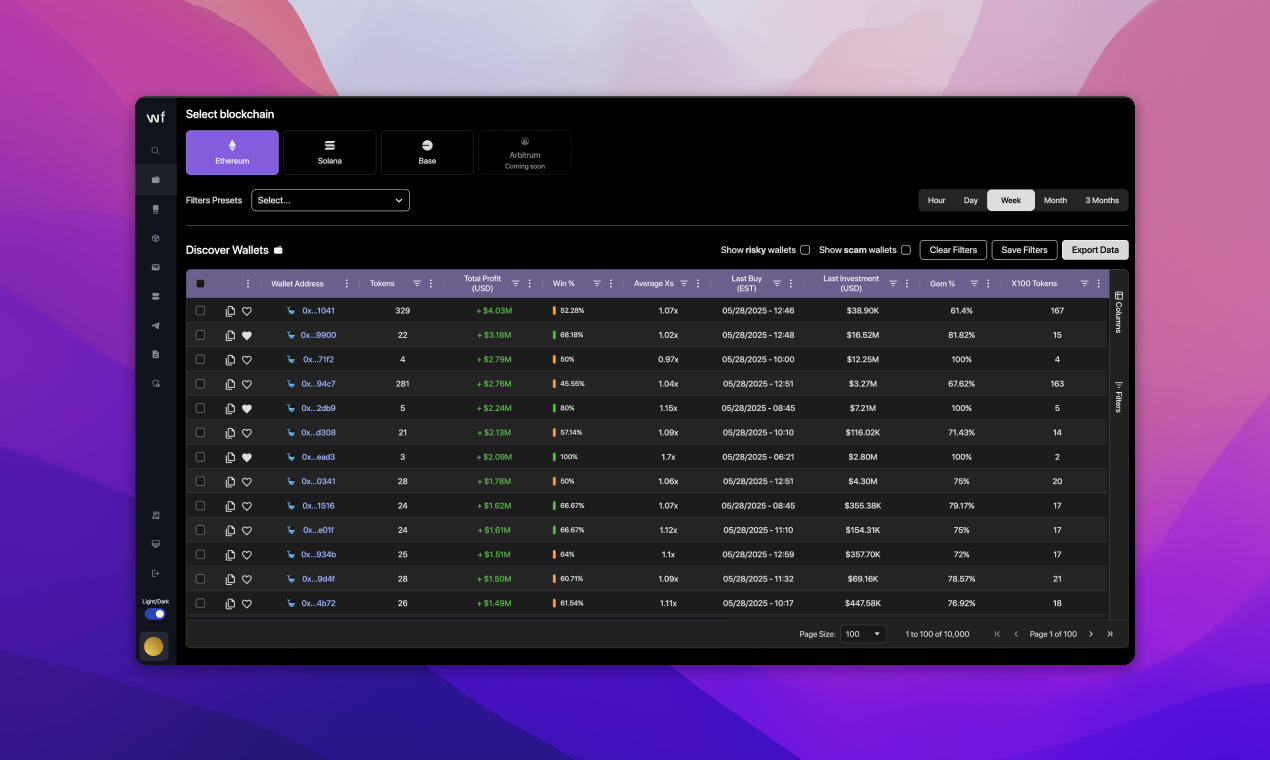
Task: Click filter icon on Last Investment column
Action: point(893,284)
